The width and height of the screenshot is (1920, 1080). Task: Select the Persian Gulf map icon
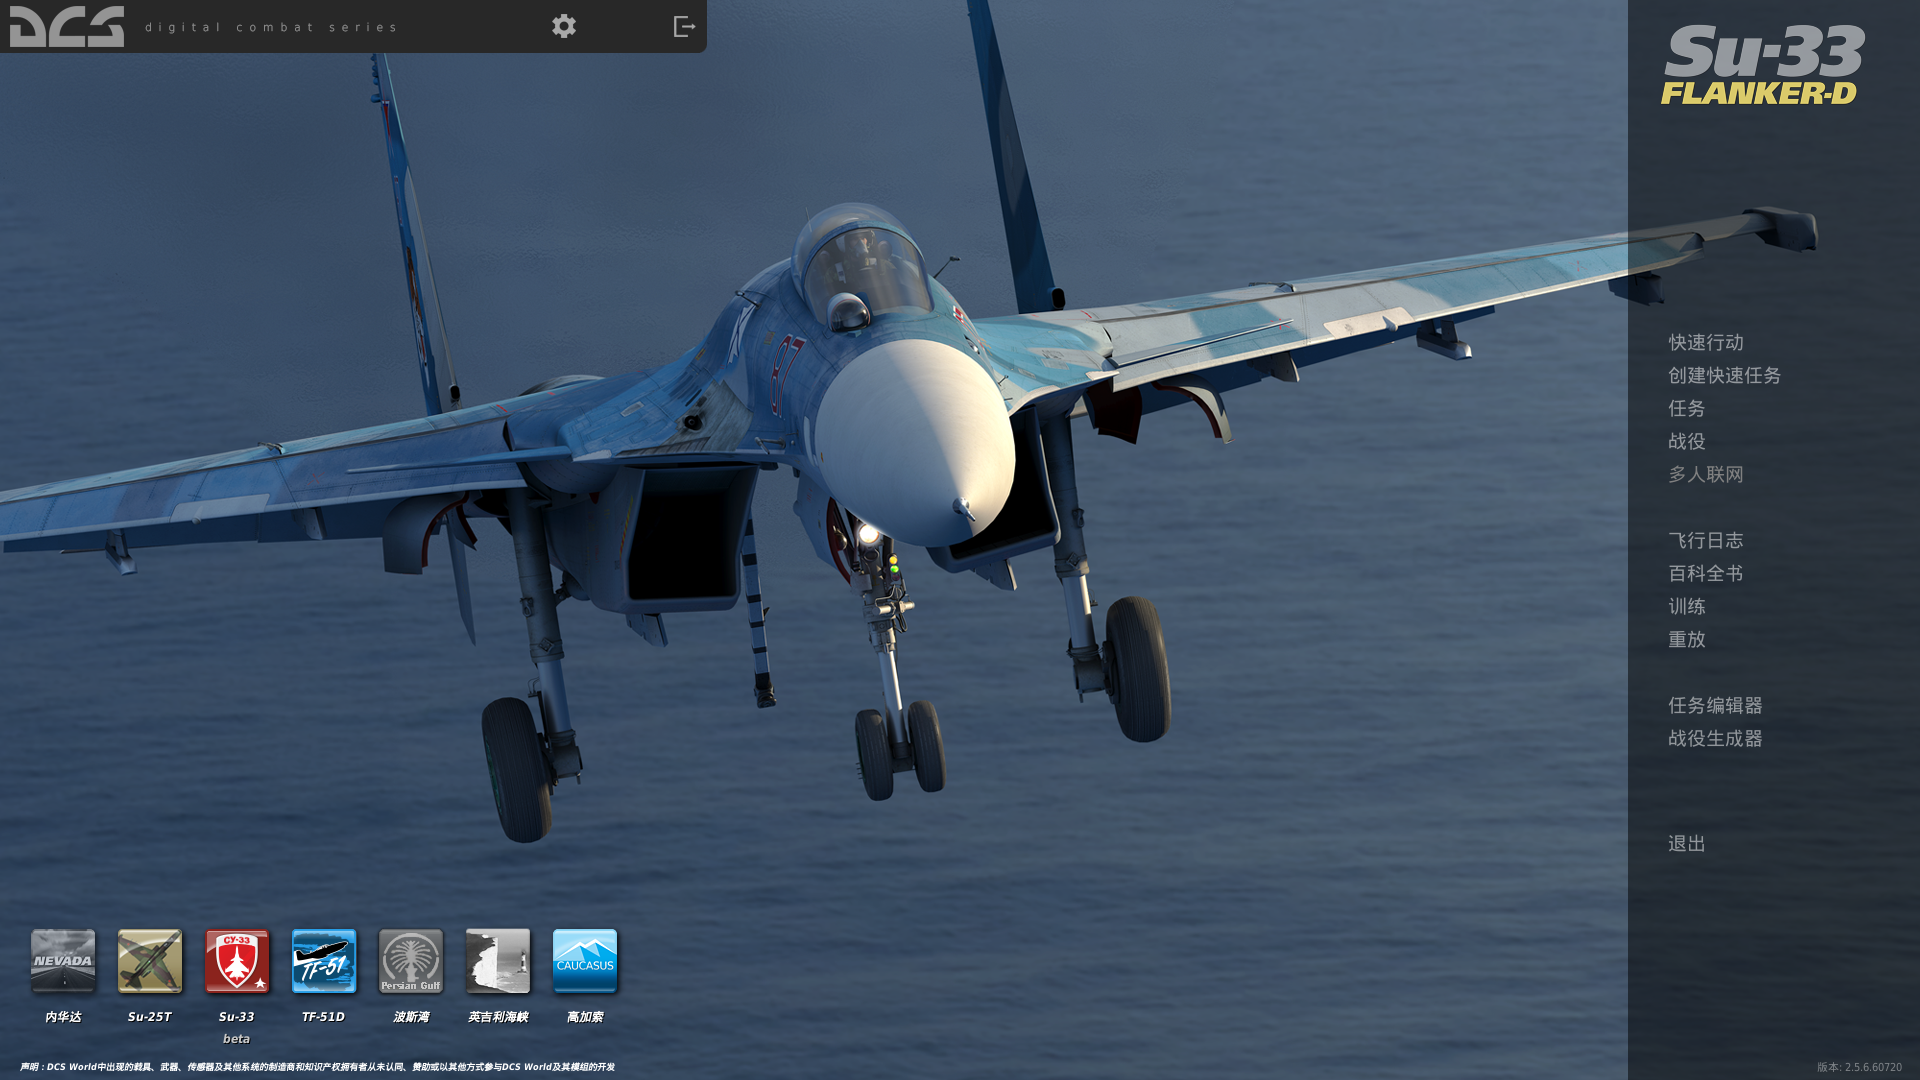411,961
